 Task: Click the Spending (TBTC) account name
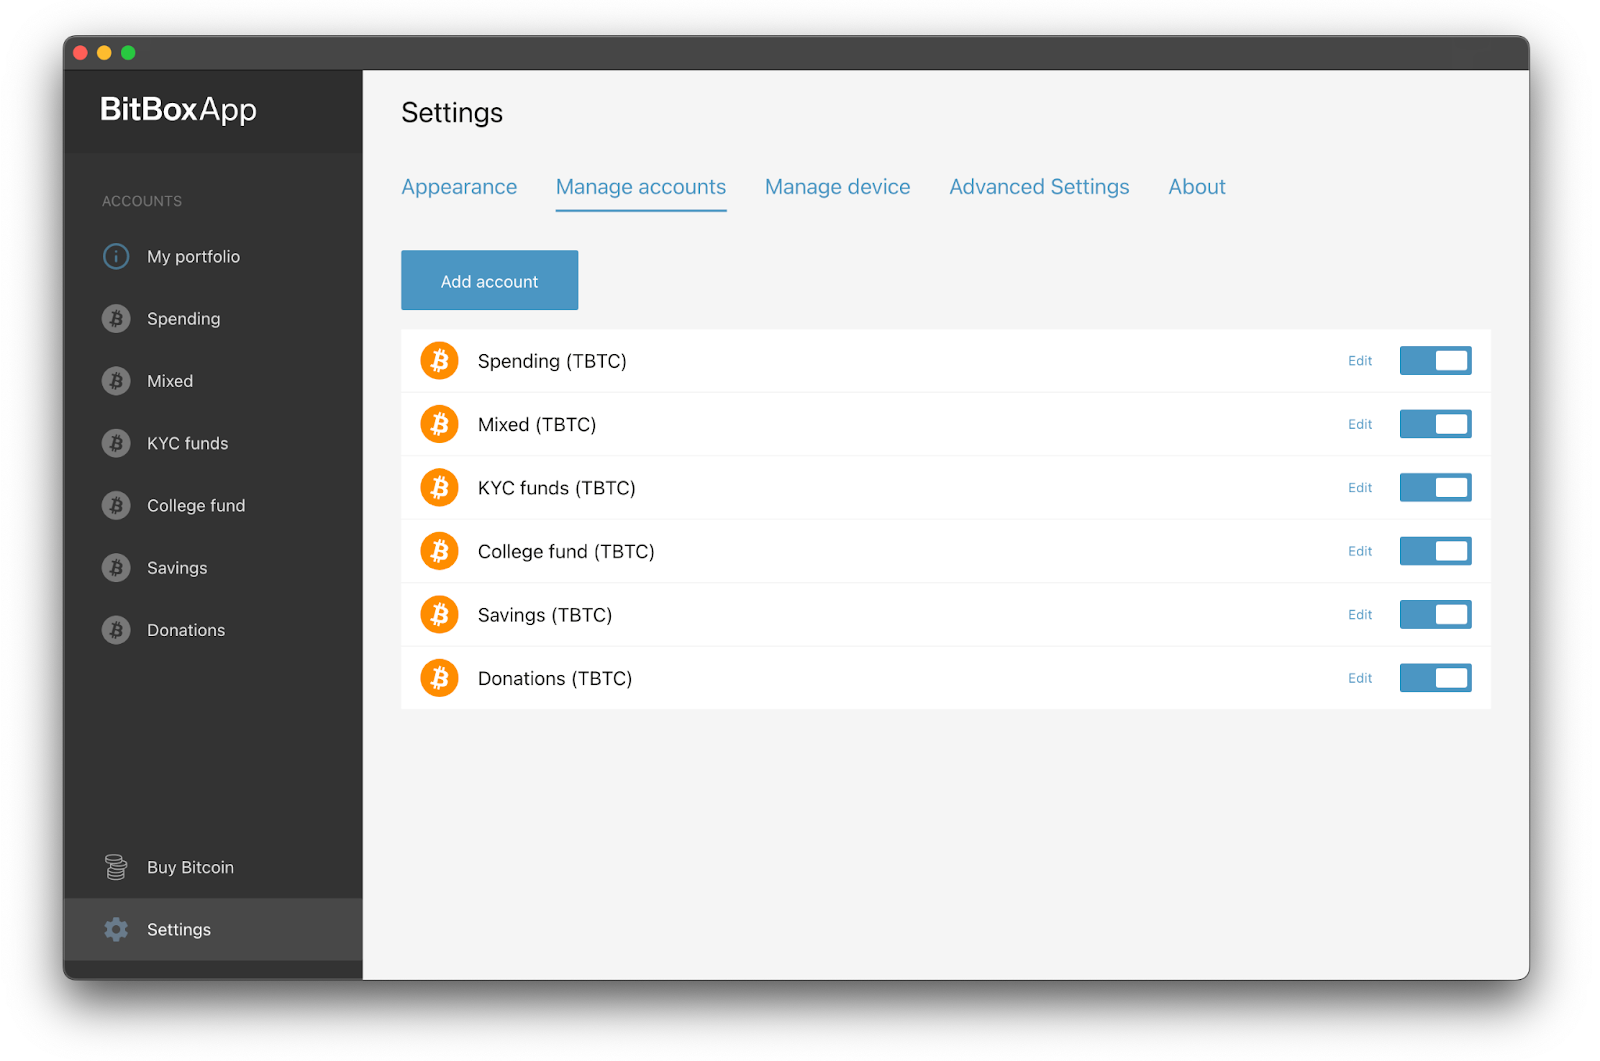click(x=552, y=361)
